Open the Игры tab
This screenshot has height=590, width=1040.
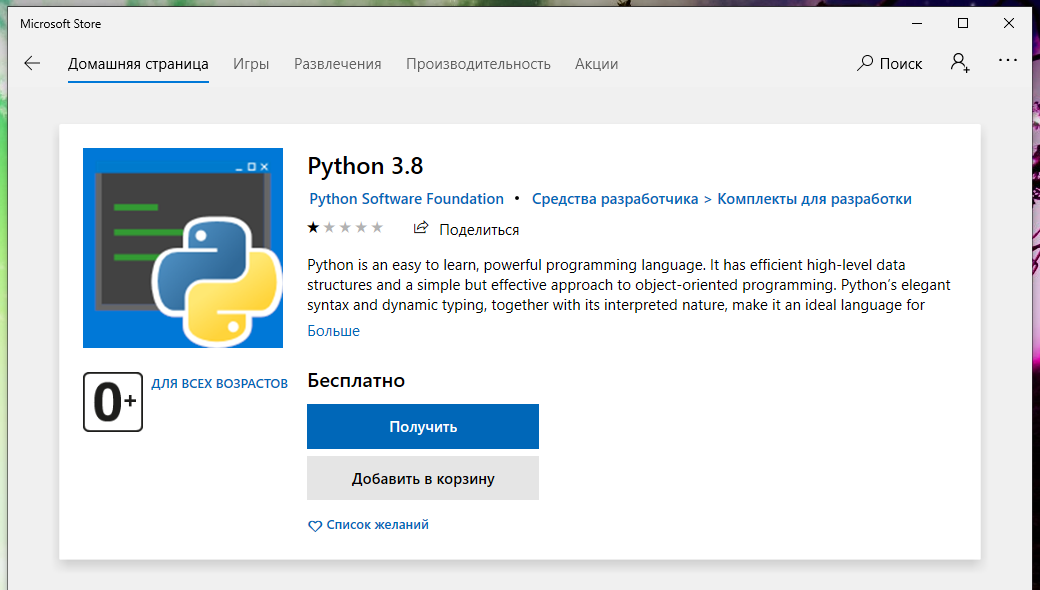(251, 64)
